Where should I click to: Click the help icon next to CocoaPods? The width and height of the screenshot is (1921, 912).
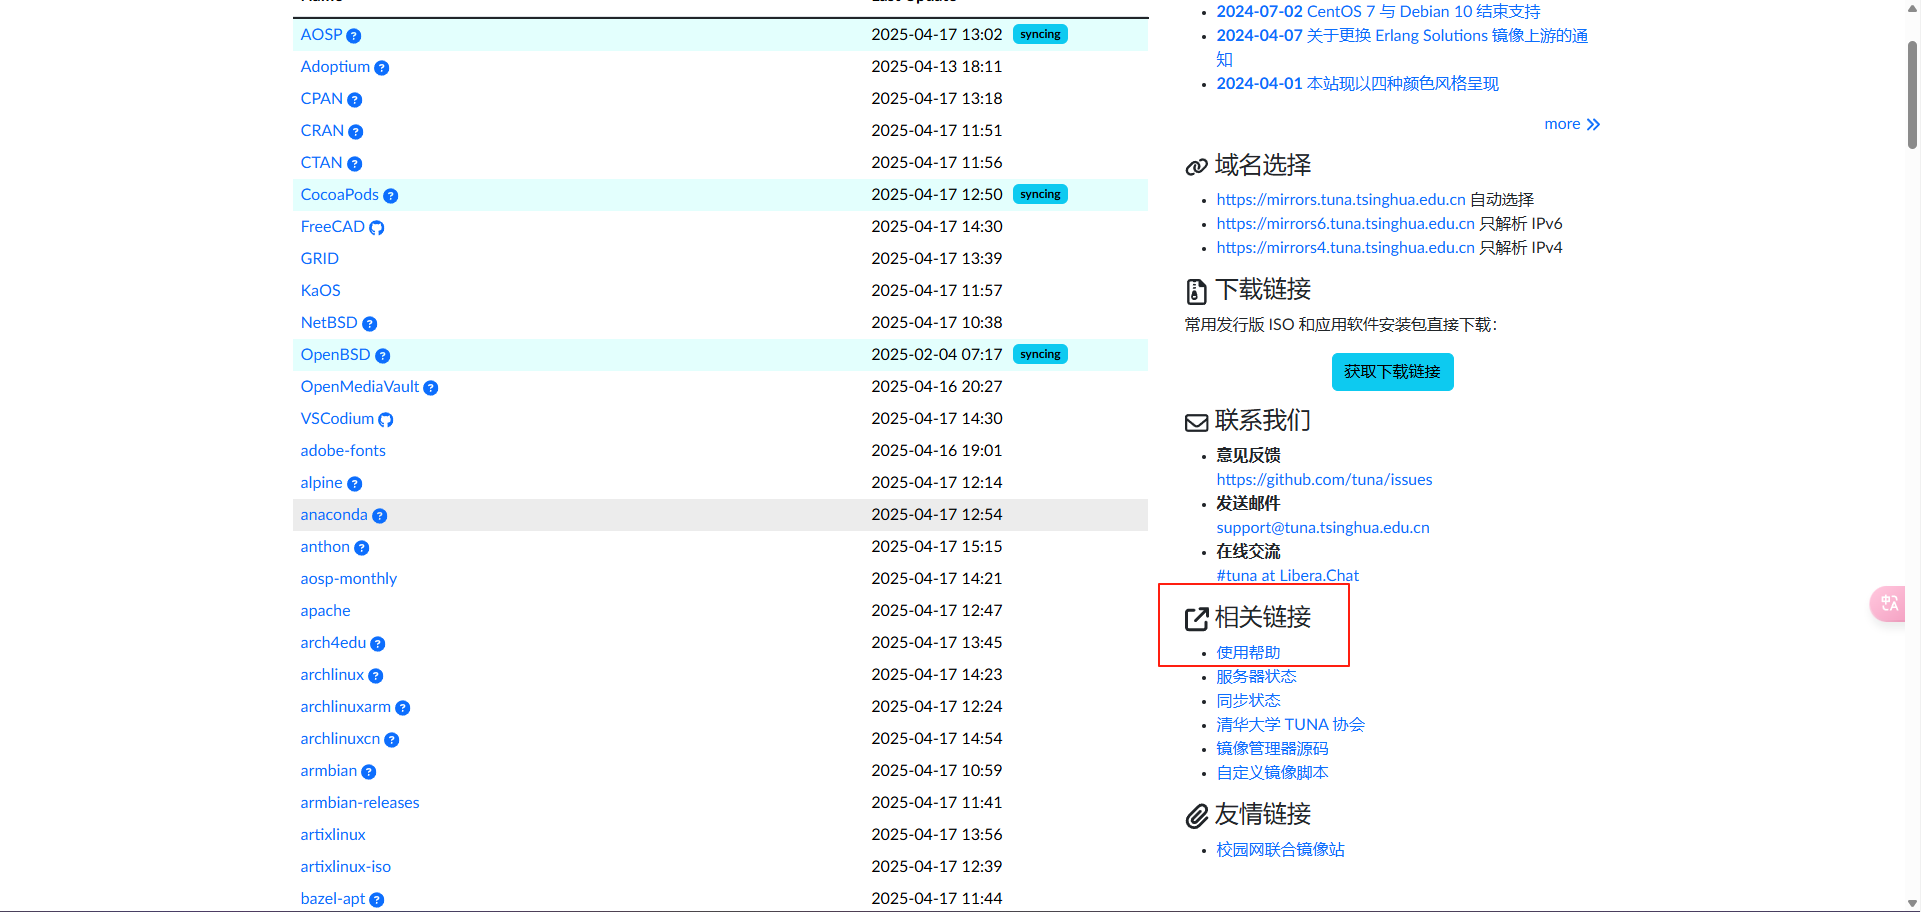[391, 196]
